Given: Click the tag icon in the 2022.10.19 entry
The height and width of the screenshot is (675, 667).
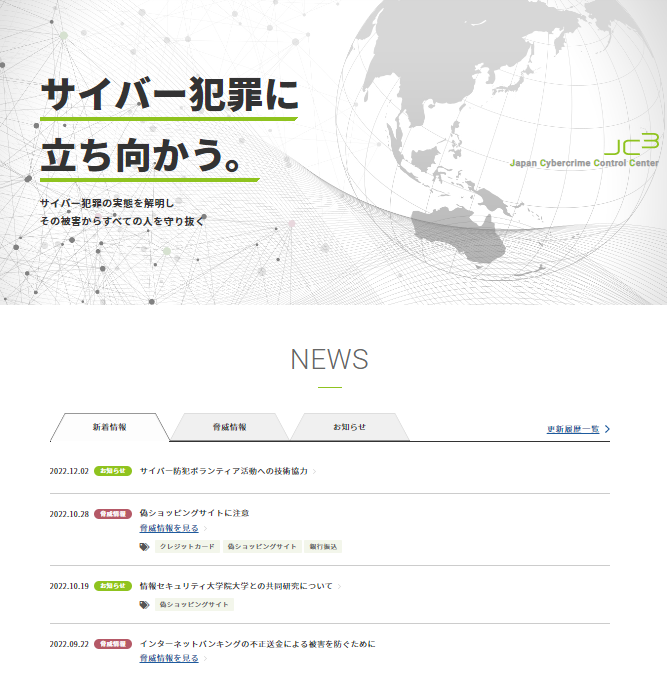Looking at the screenshot, I should 144,605.
